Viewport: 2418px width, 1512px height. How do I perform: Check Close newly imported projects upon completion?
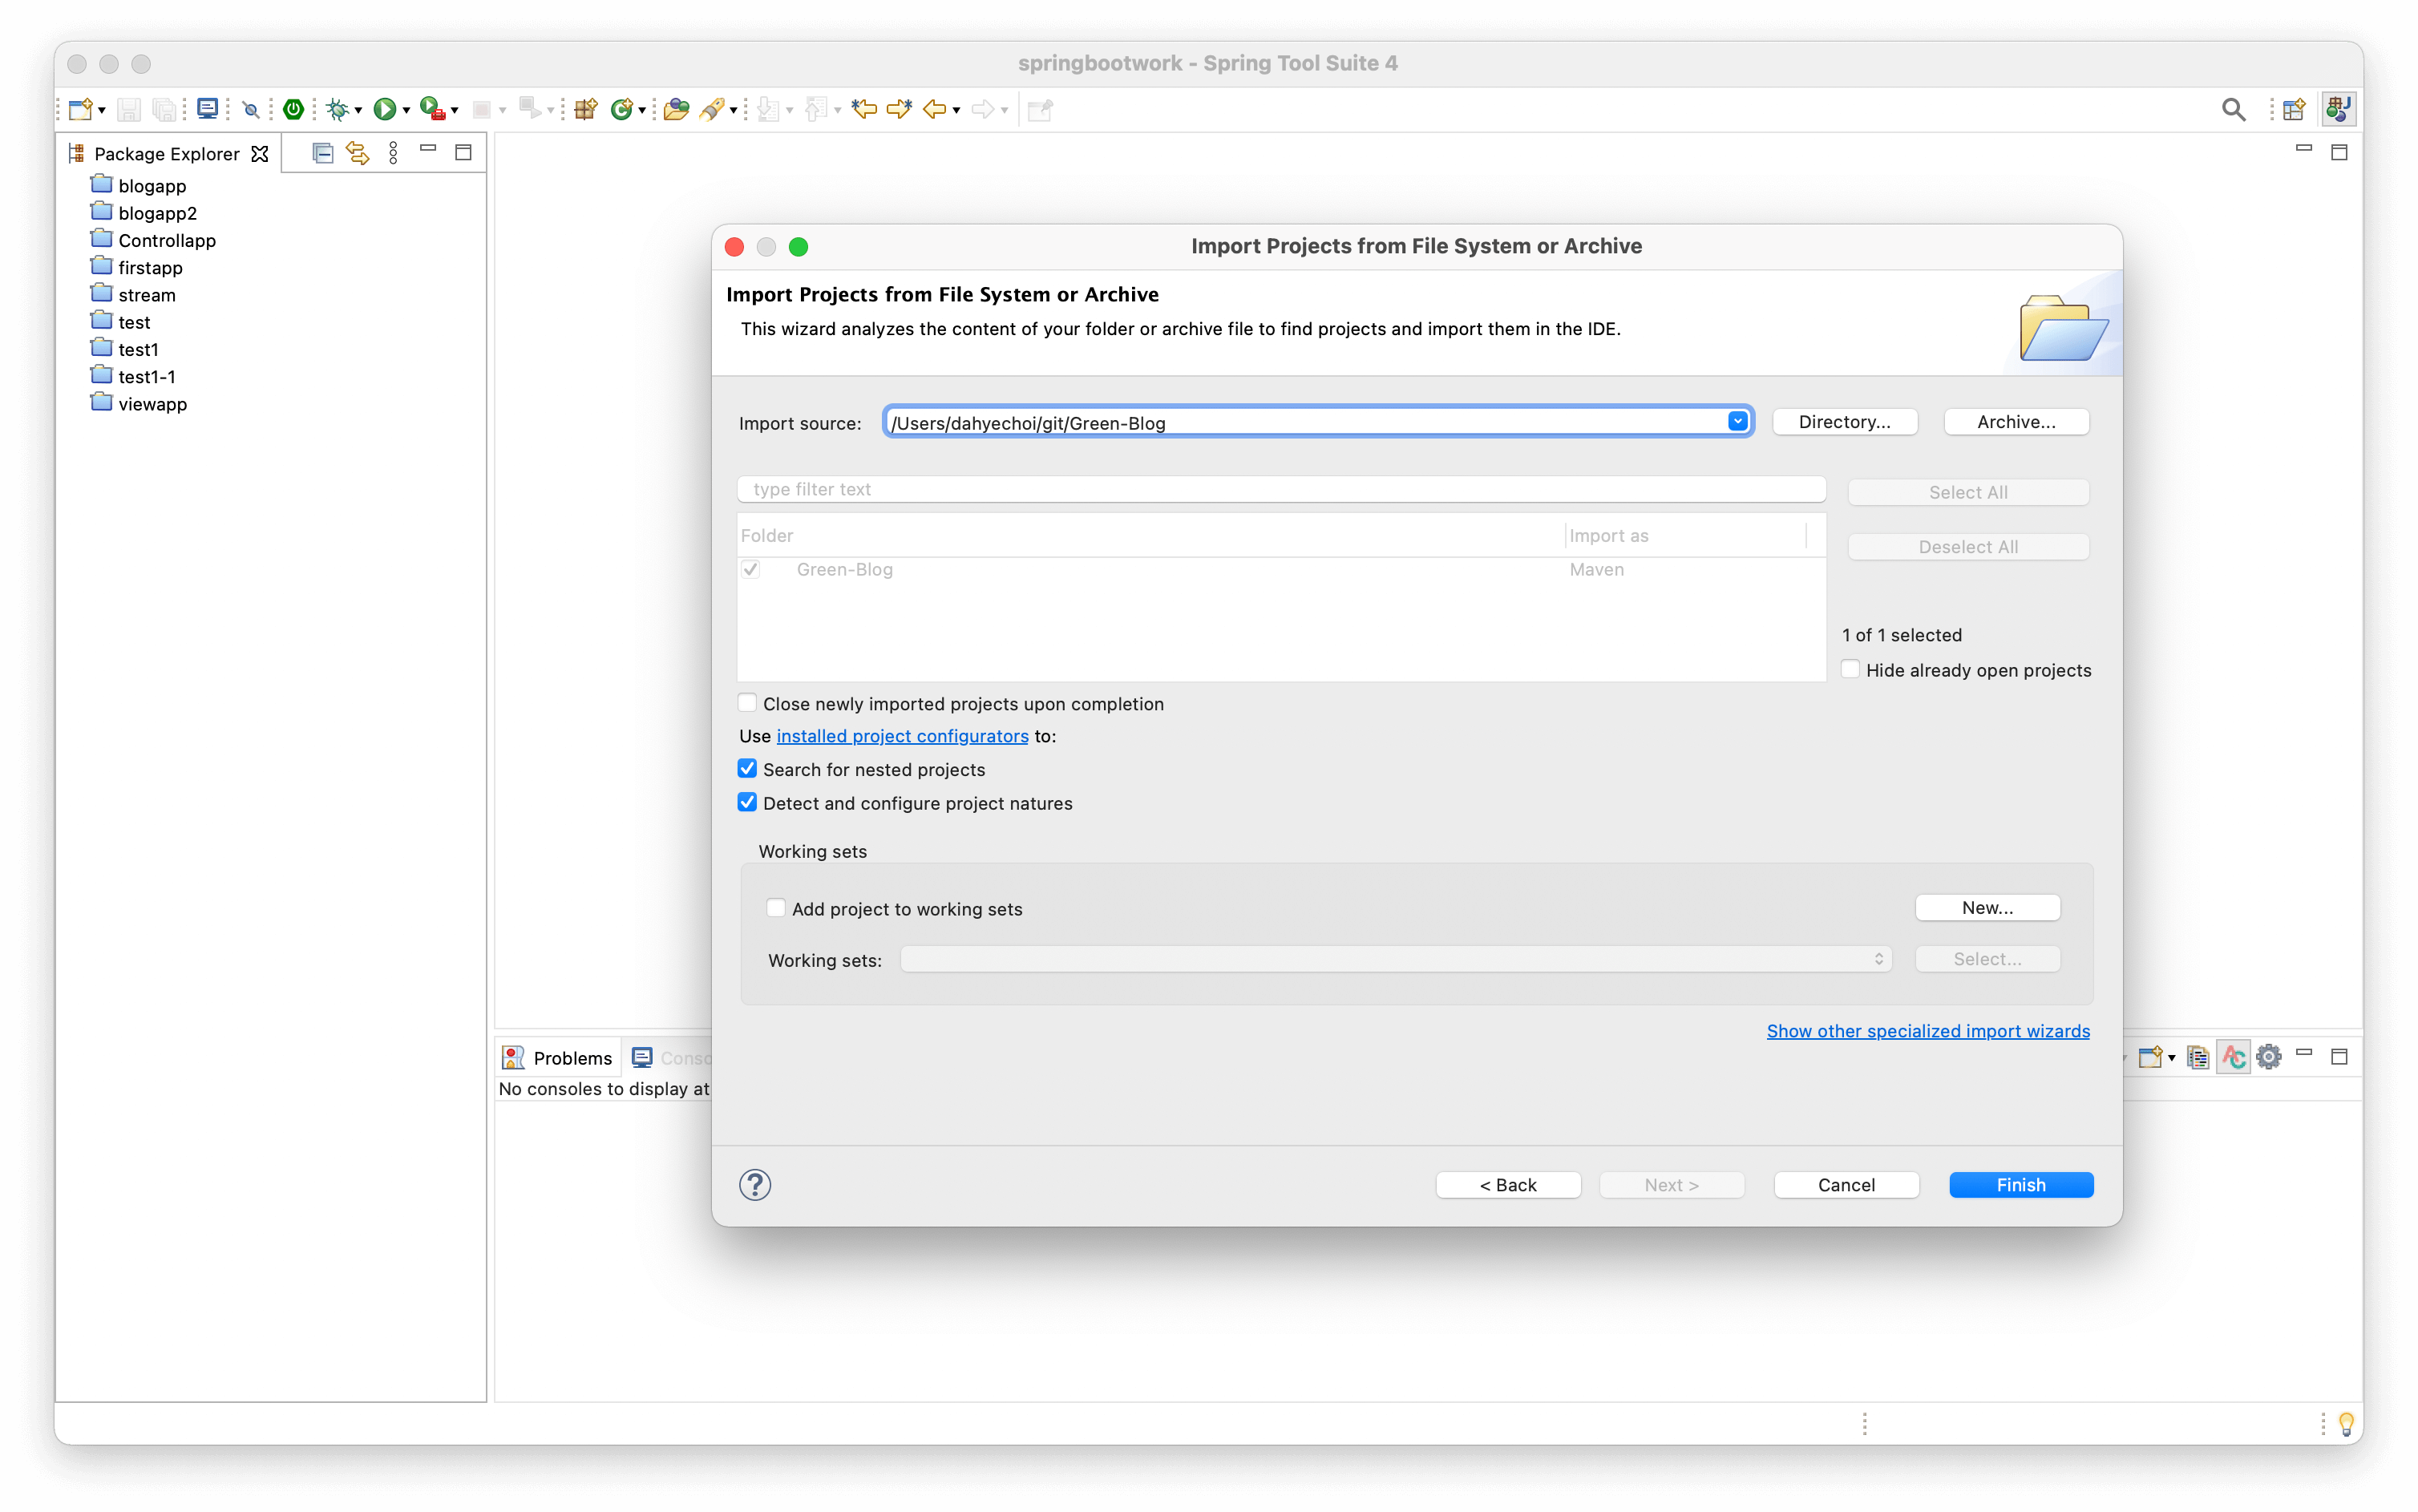point(747,703)
